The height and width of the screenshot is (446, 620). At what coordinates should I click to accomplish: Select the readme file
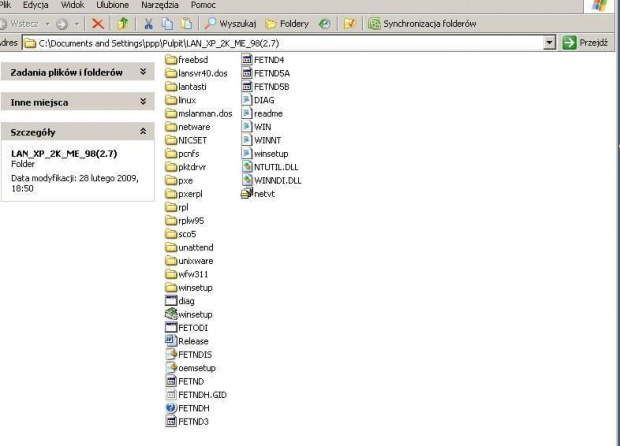tap(262, 113)
